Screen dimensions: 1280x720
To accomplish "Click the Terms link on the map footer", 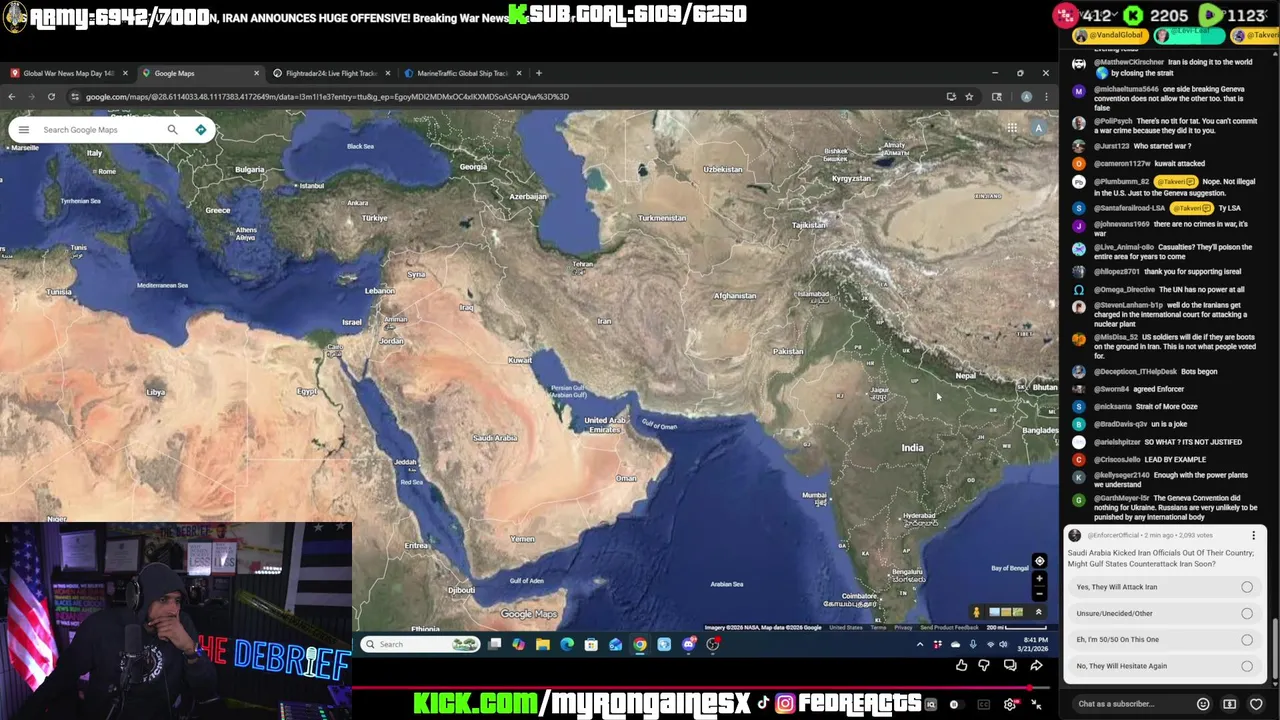I will point(878,627).
